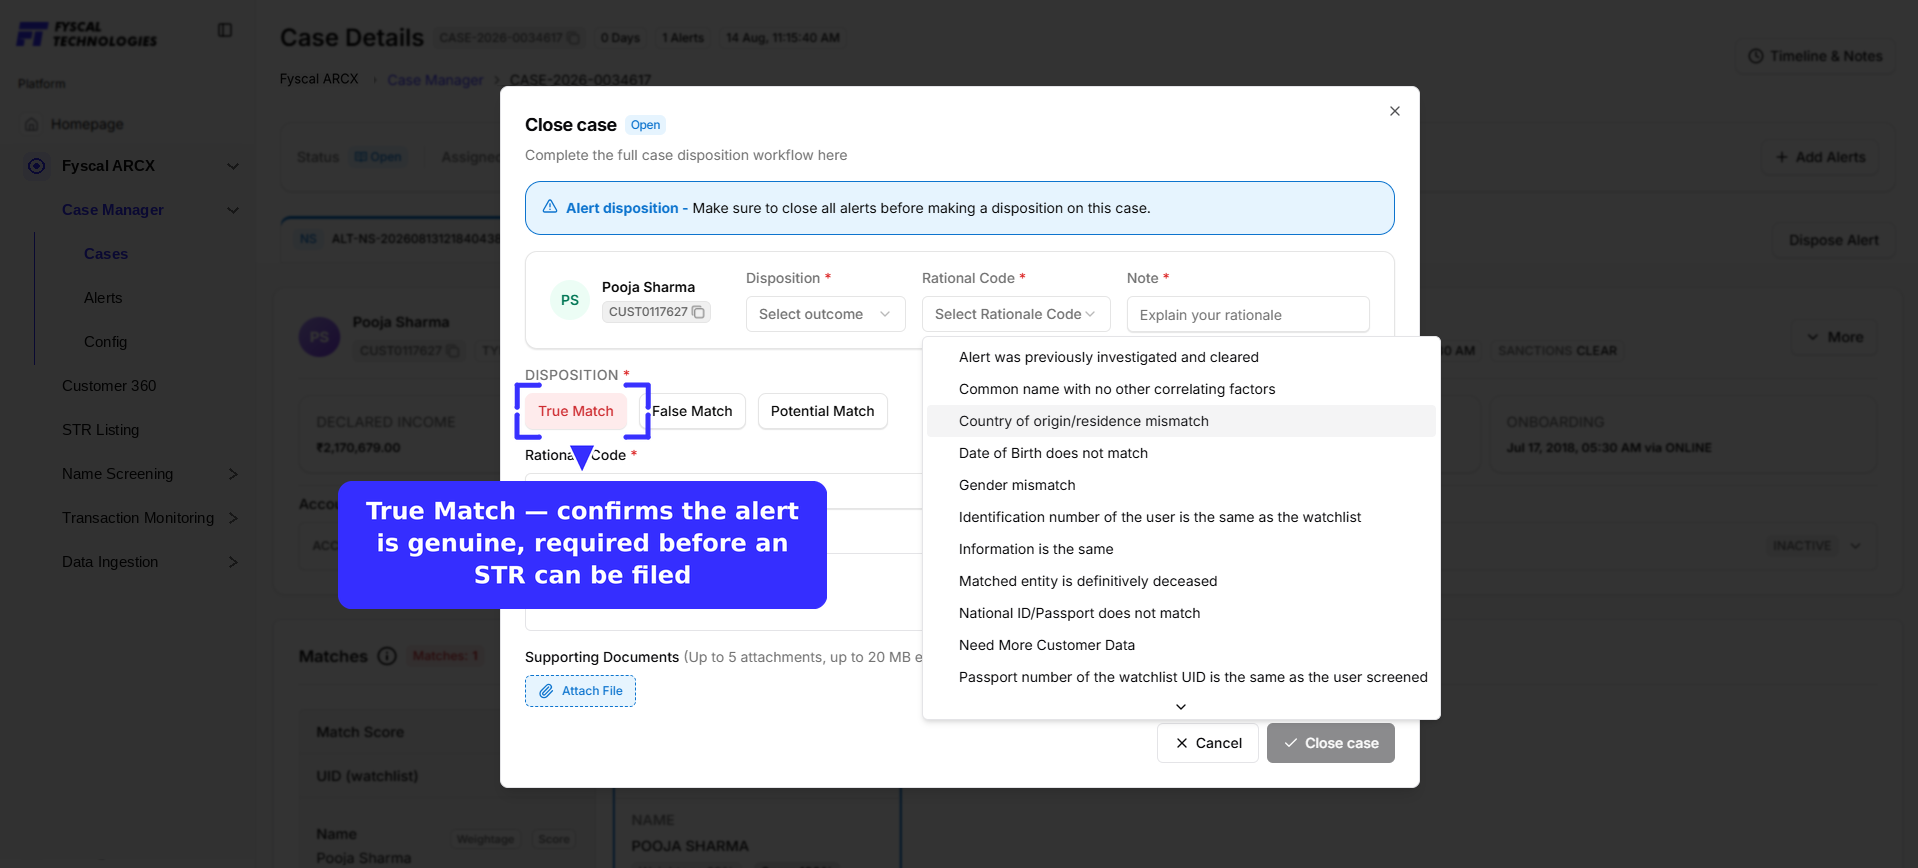This screenshot has width=1918, height=868.
Task: Click the 'Explain your rationale' note field
Action: coord(1248,314)
